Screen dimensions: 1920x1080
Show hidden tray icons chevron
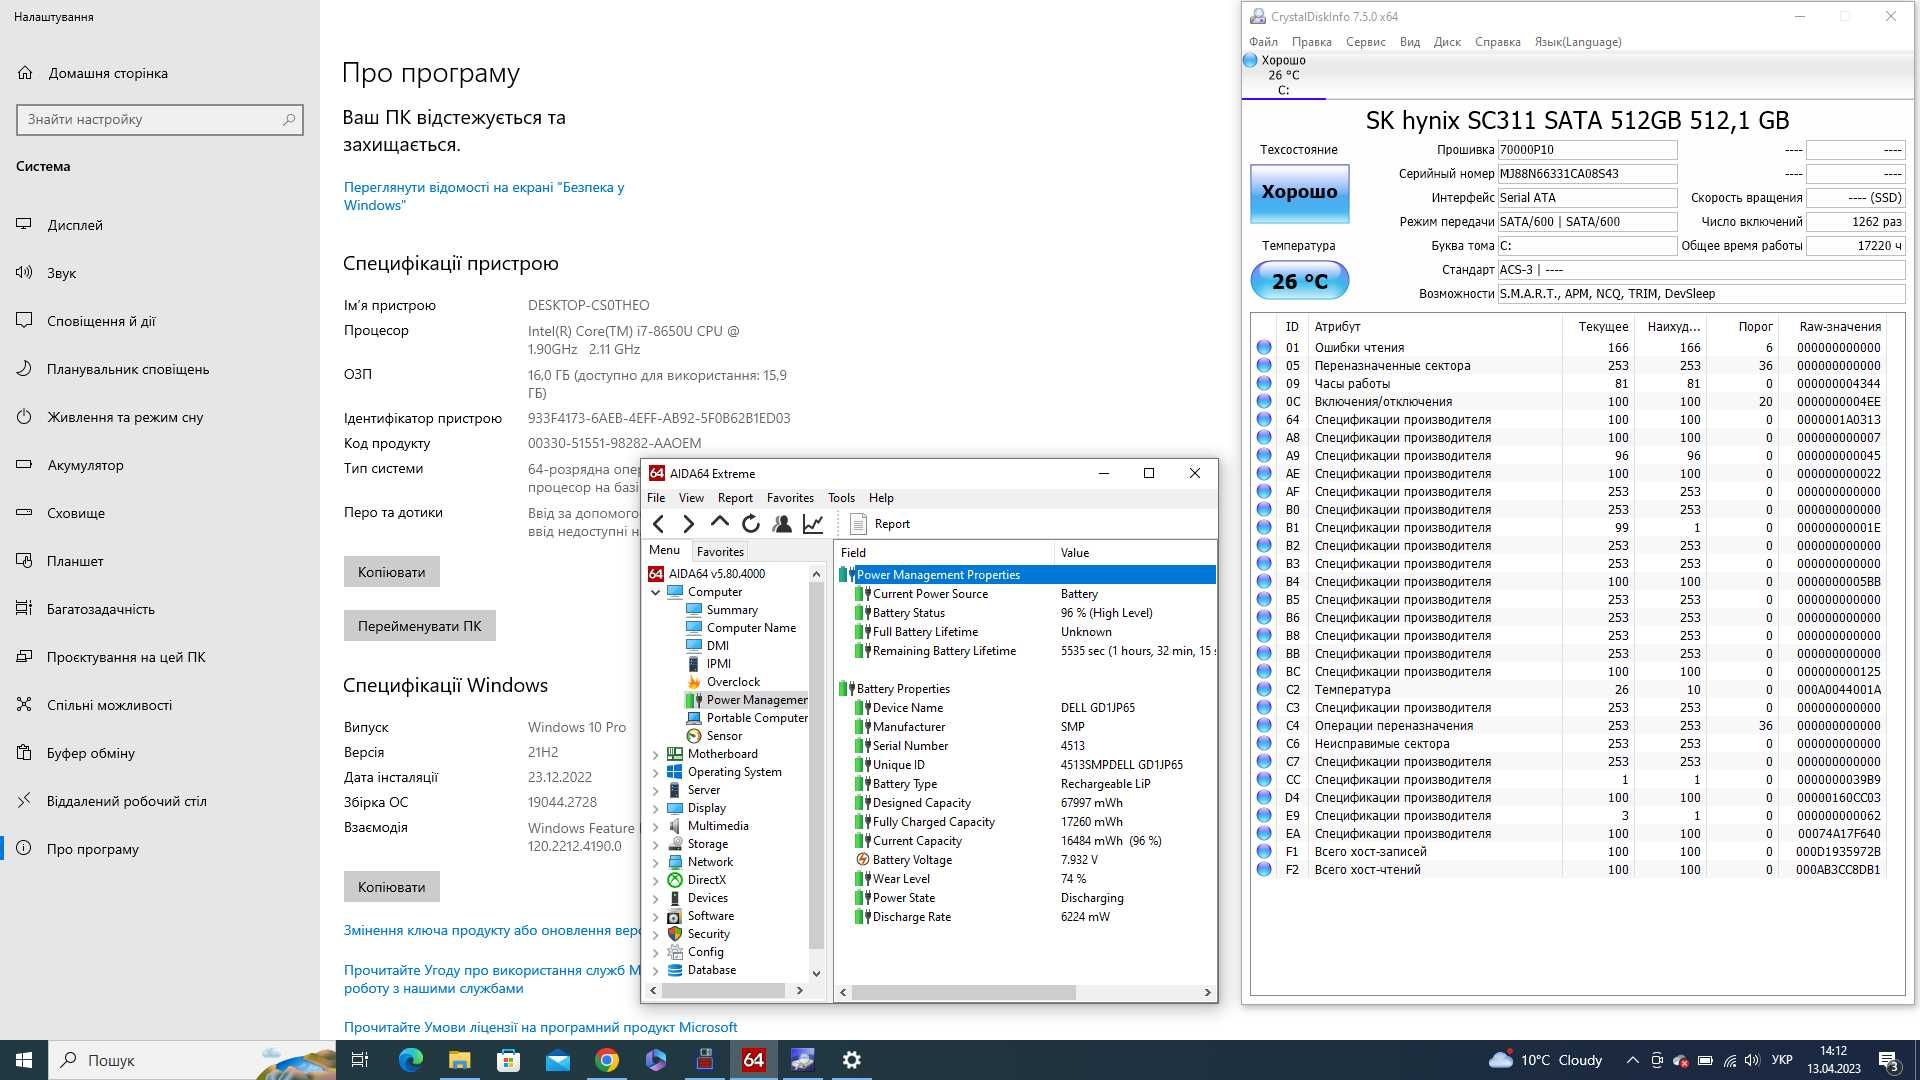1632,1060
